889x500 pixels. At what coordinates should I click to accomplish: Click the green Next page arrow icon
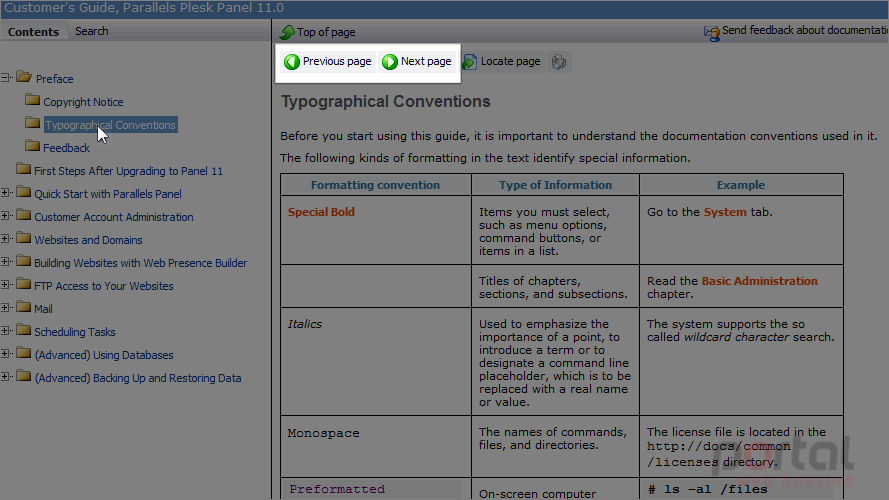tap(390, 62)
